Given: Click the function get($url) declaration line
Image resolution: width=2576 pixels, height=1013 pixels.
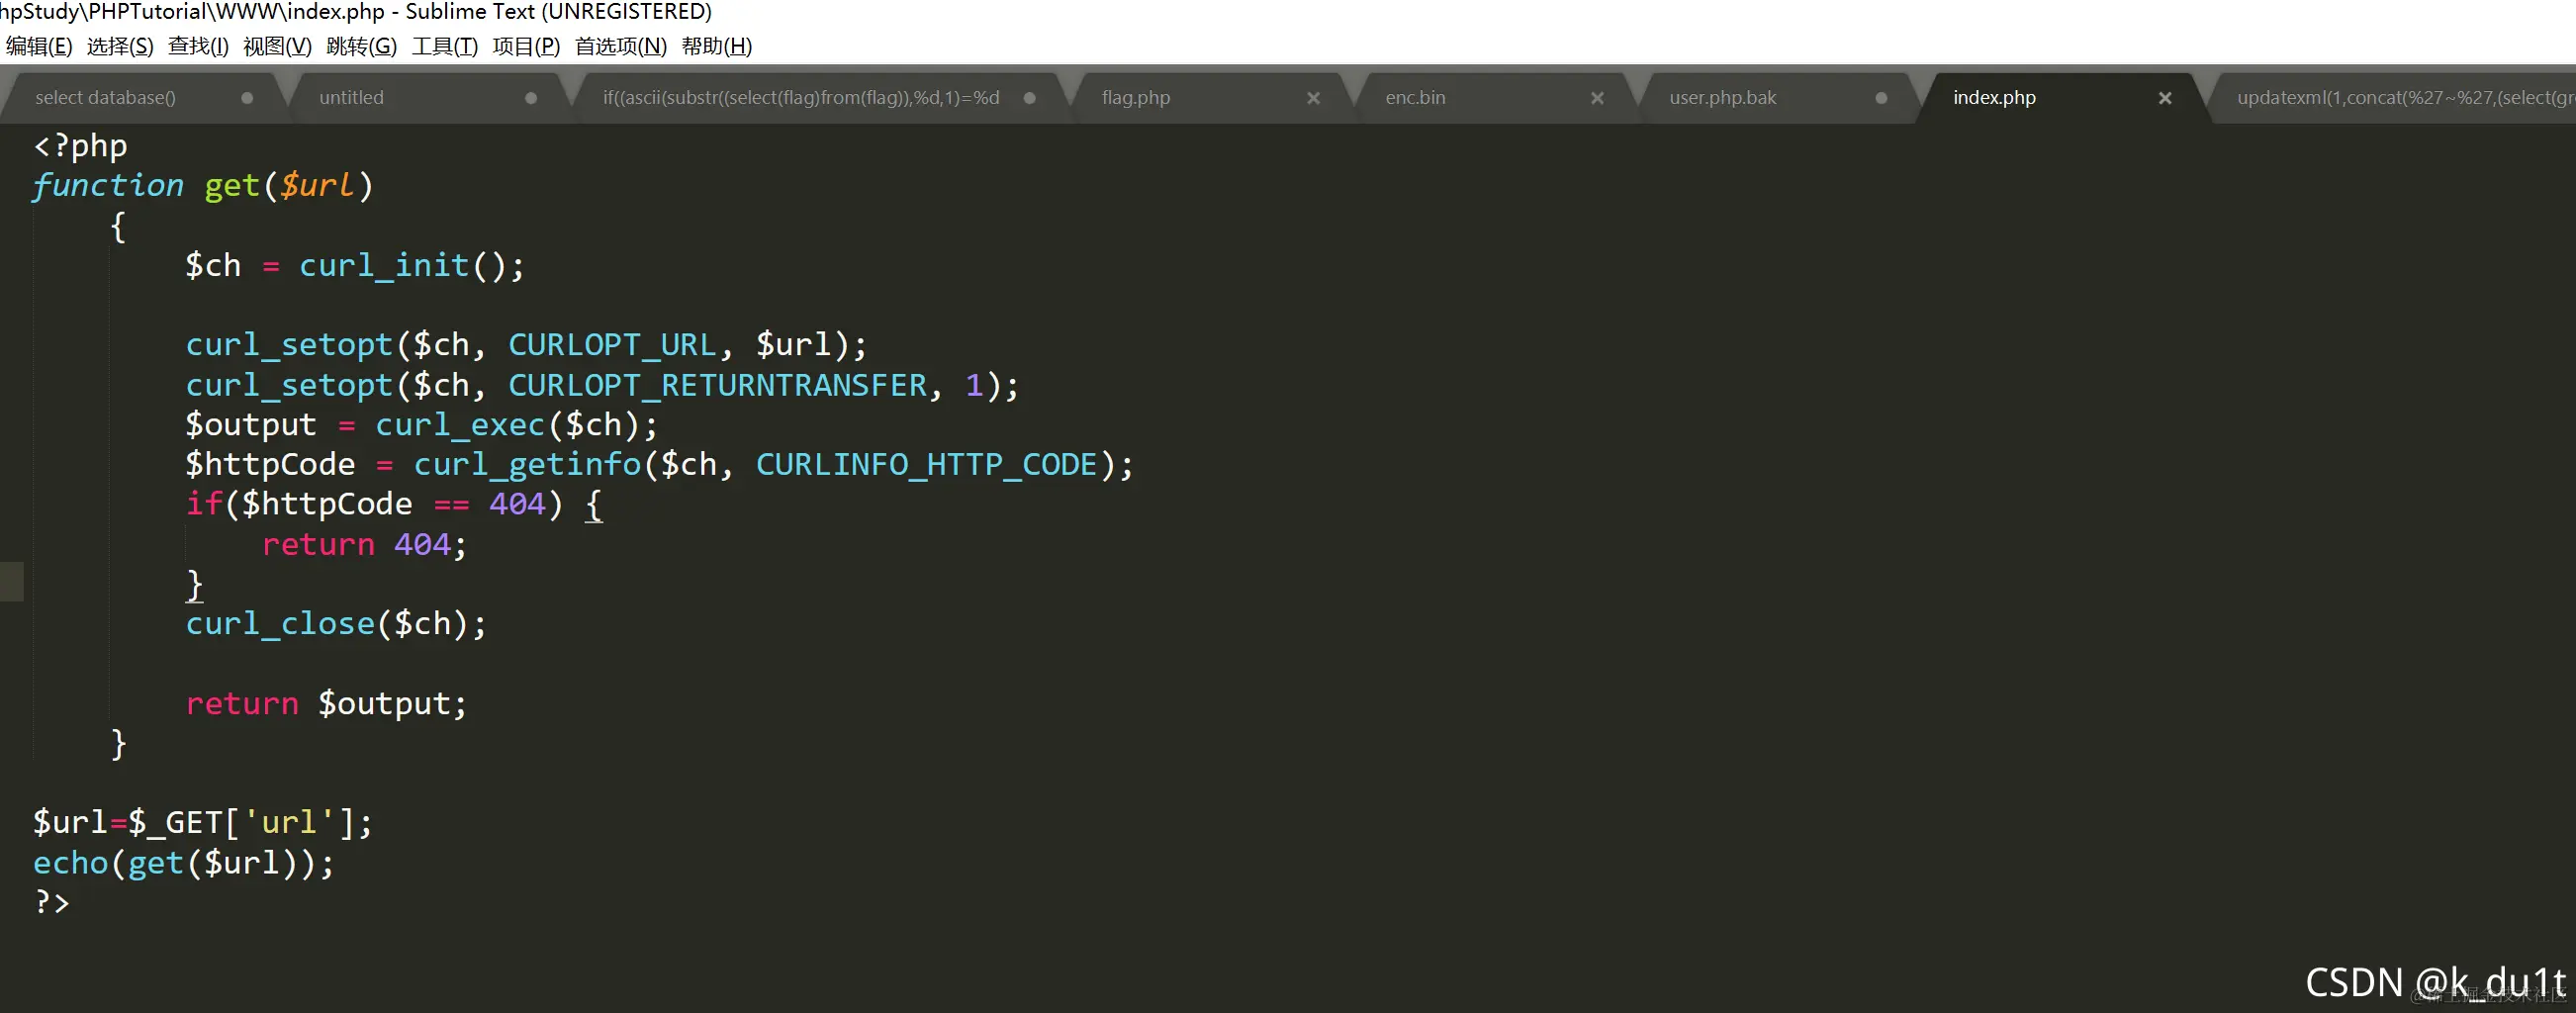Looking at the screenshot, I should tap(203, 186).
